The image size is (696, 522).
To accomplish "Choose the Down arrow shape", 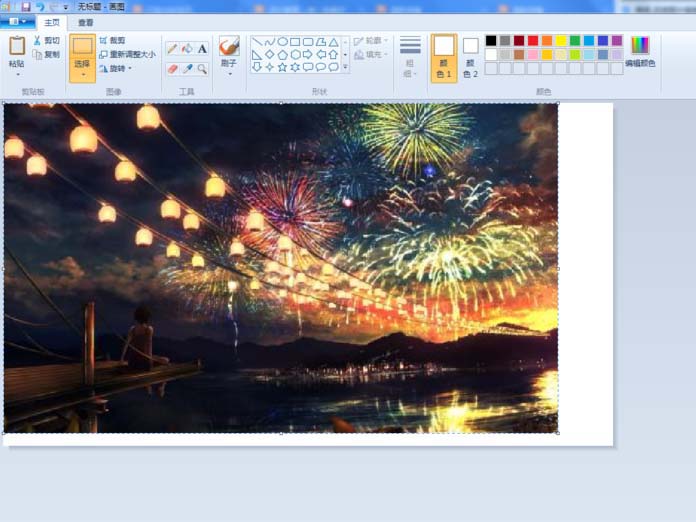I will coord(257,67).
